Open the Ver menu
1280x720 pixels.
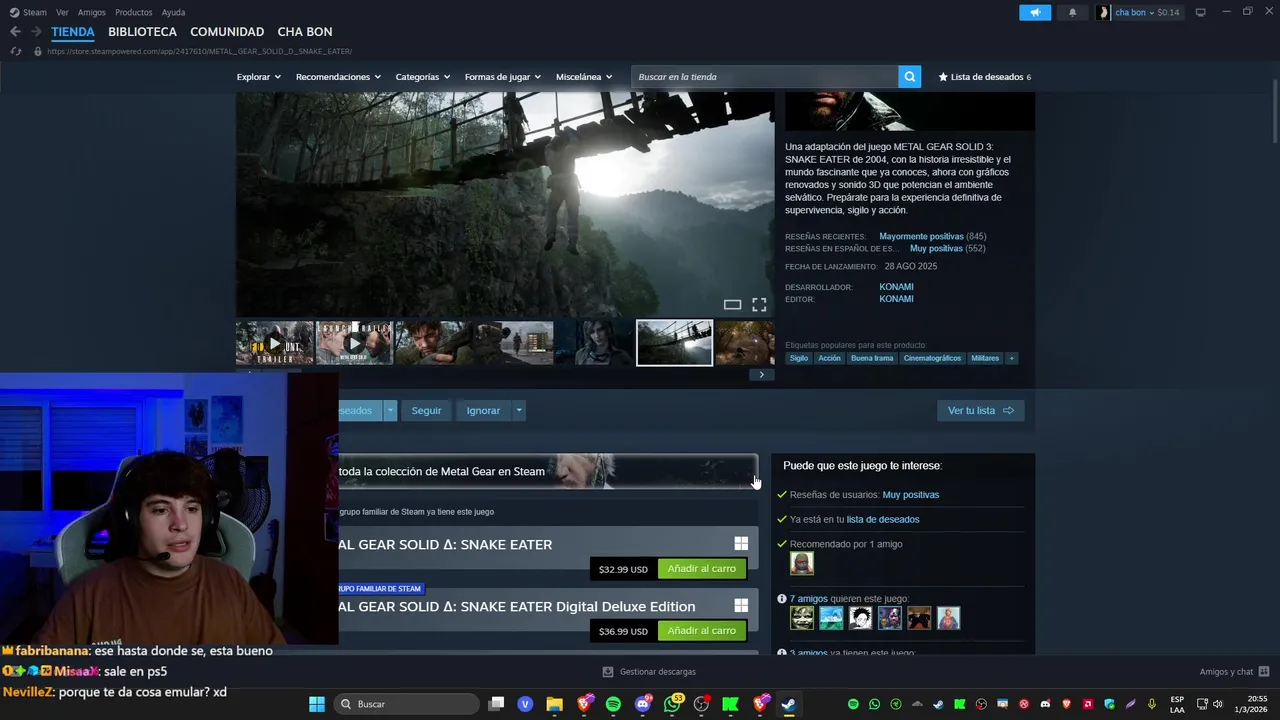(x=62, y=12)
